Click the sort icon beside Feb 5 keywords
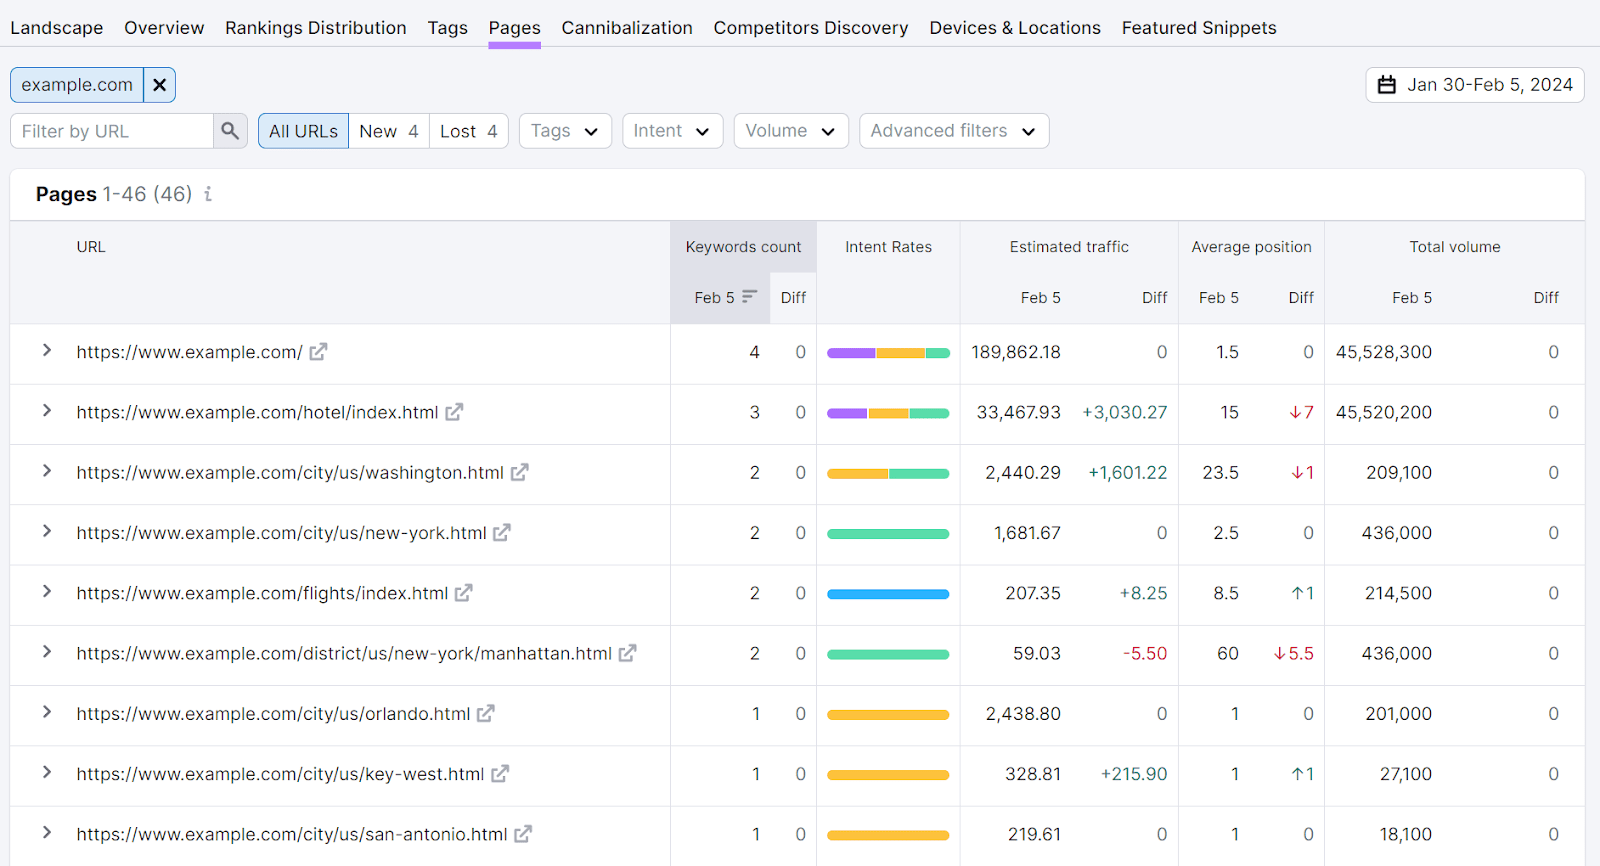Image resolution: width=1600 pixels, height=866 pixels. pyautogui.click(x=749, y=297)
